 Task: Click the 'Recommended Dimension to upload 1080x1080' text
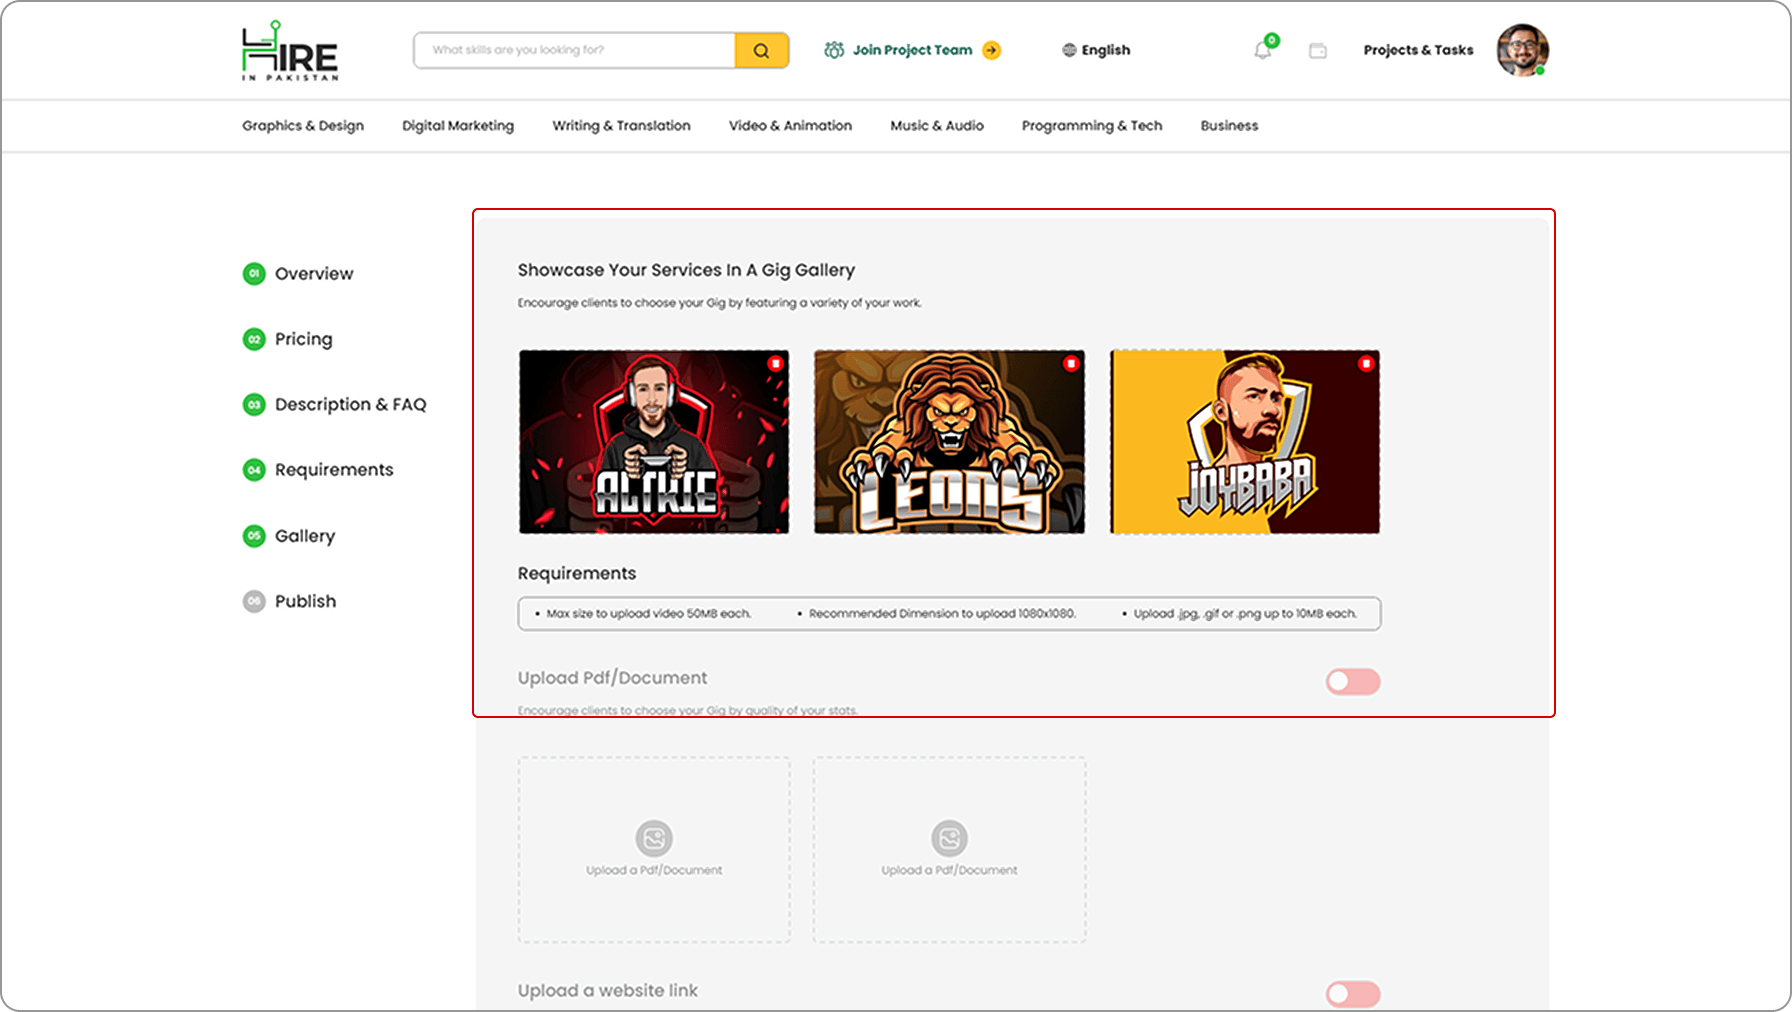coord(942,614)
